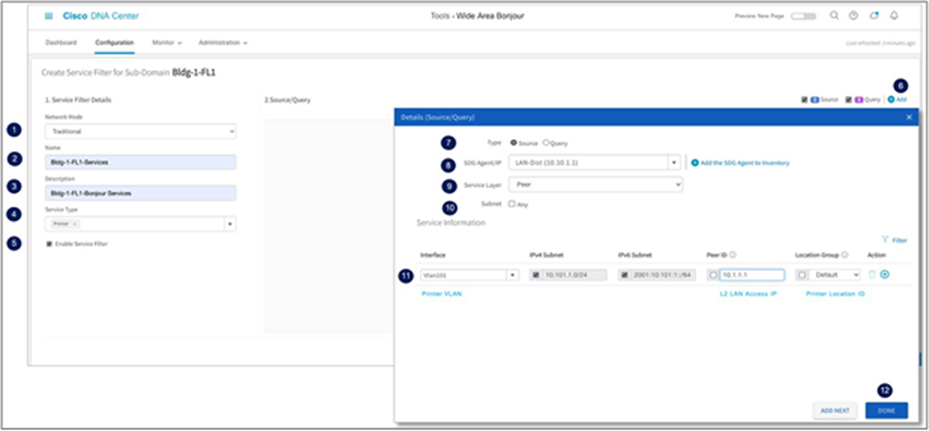Viewport: 929px width, 431px height.
Task: Click the L2 LAN Access IP label
Action: coord(747,294)
